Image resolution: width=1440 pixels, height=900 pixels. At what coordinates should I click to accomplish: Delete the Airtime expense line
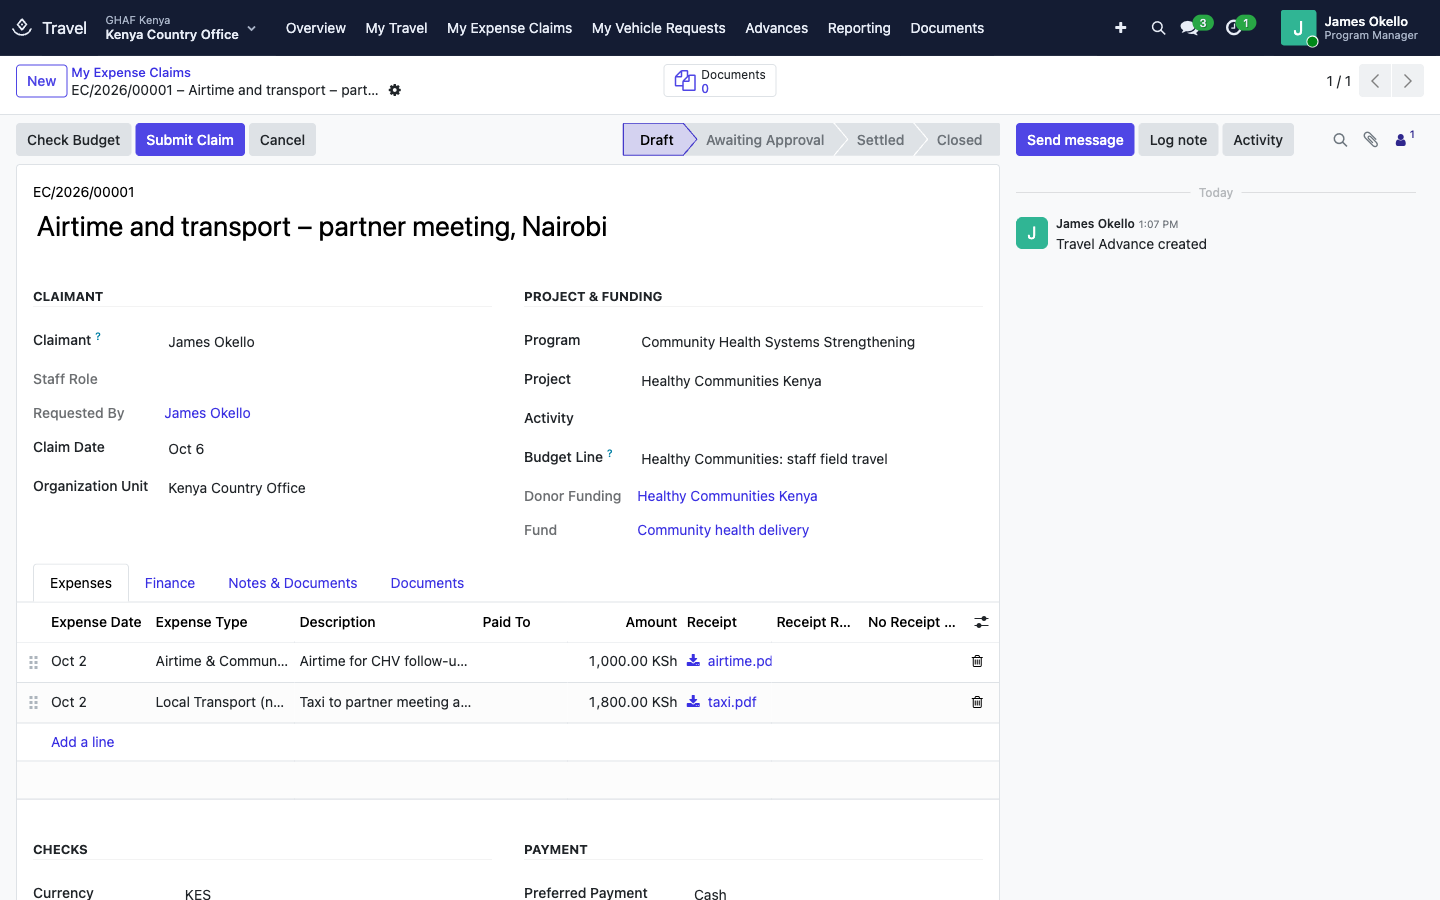977,661
